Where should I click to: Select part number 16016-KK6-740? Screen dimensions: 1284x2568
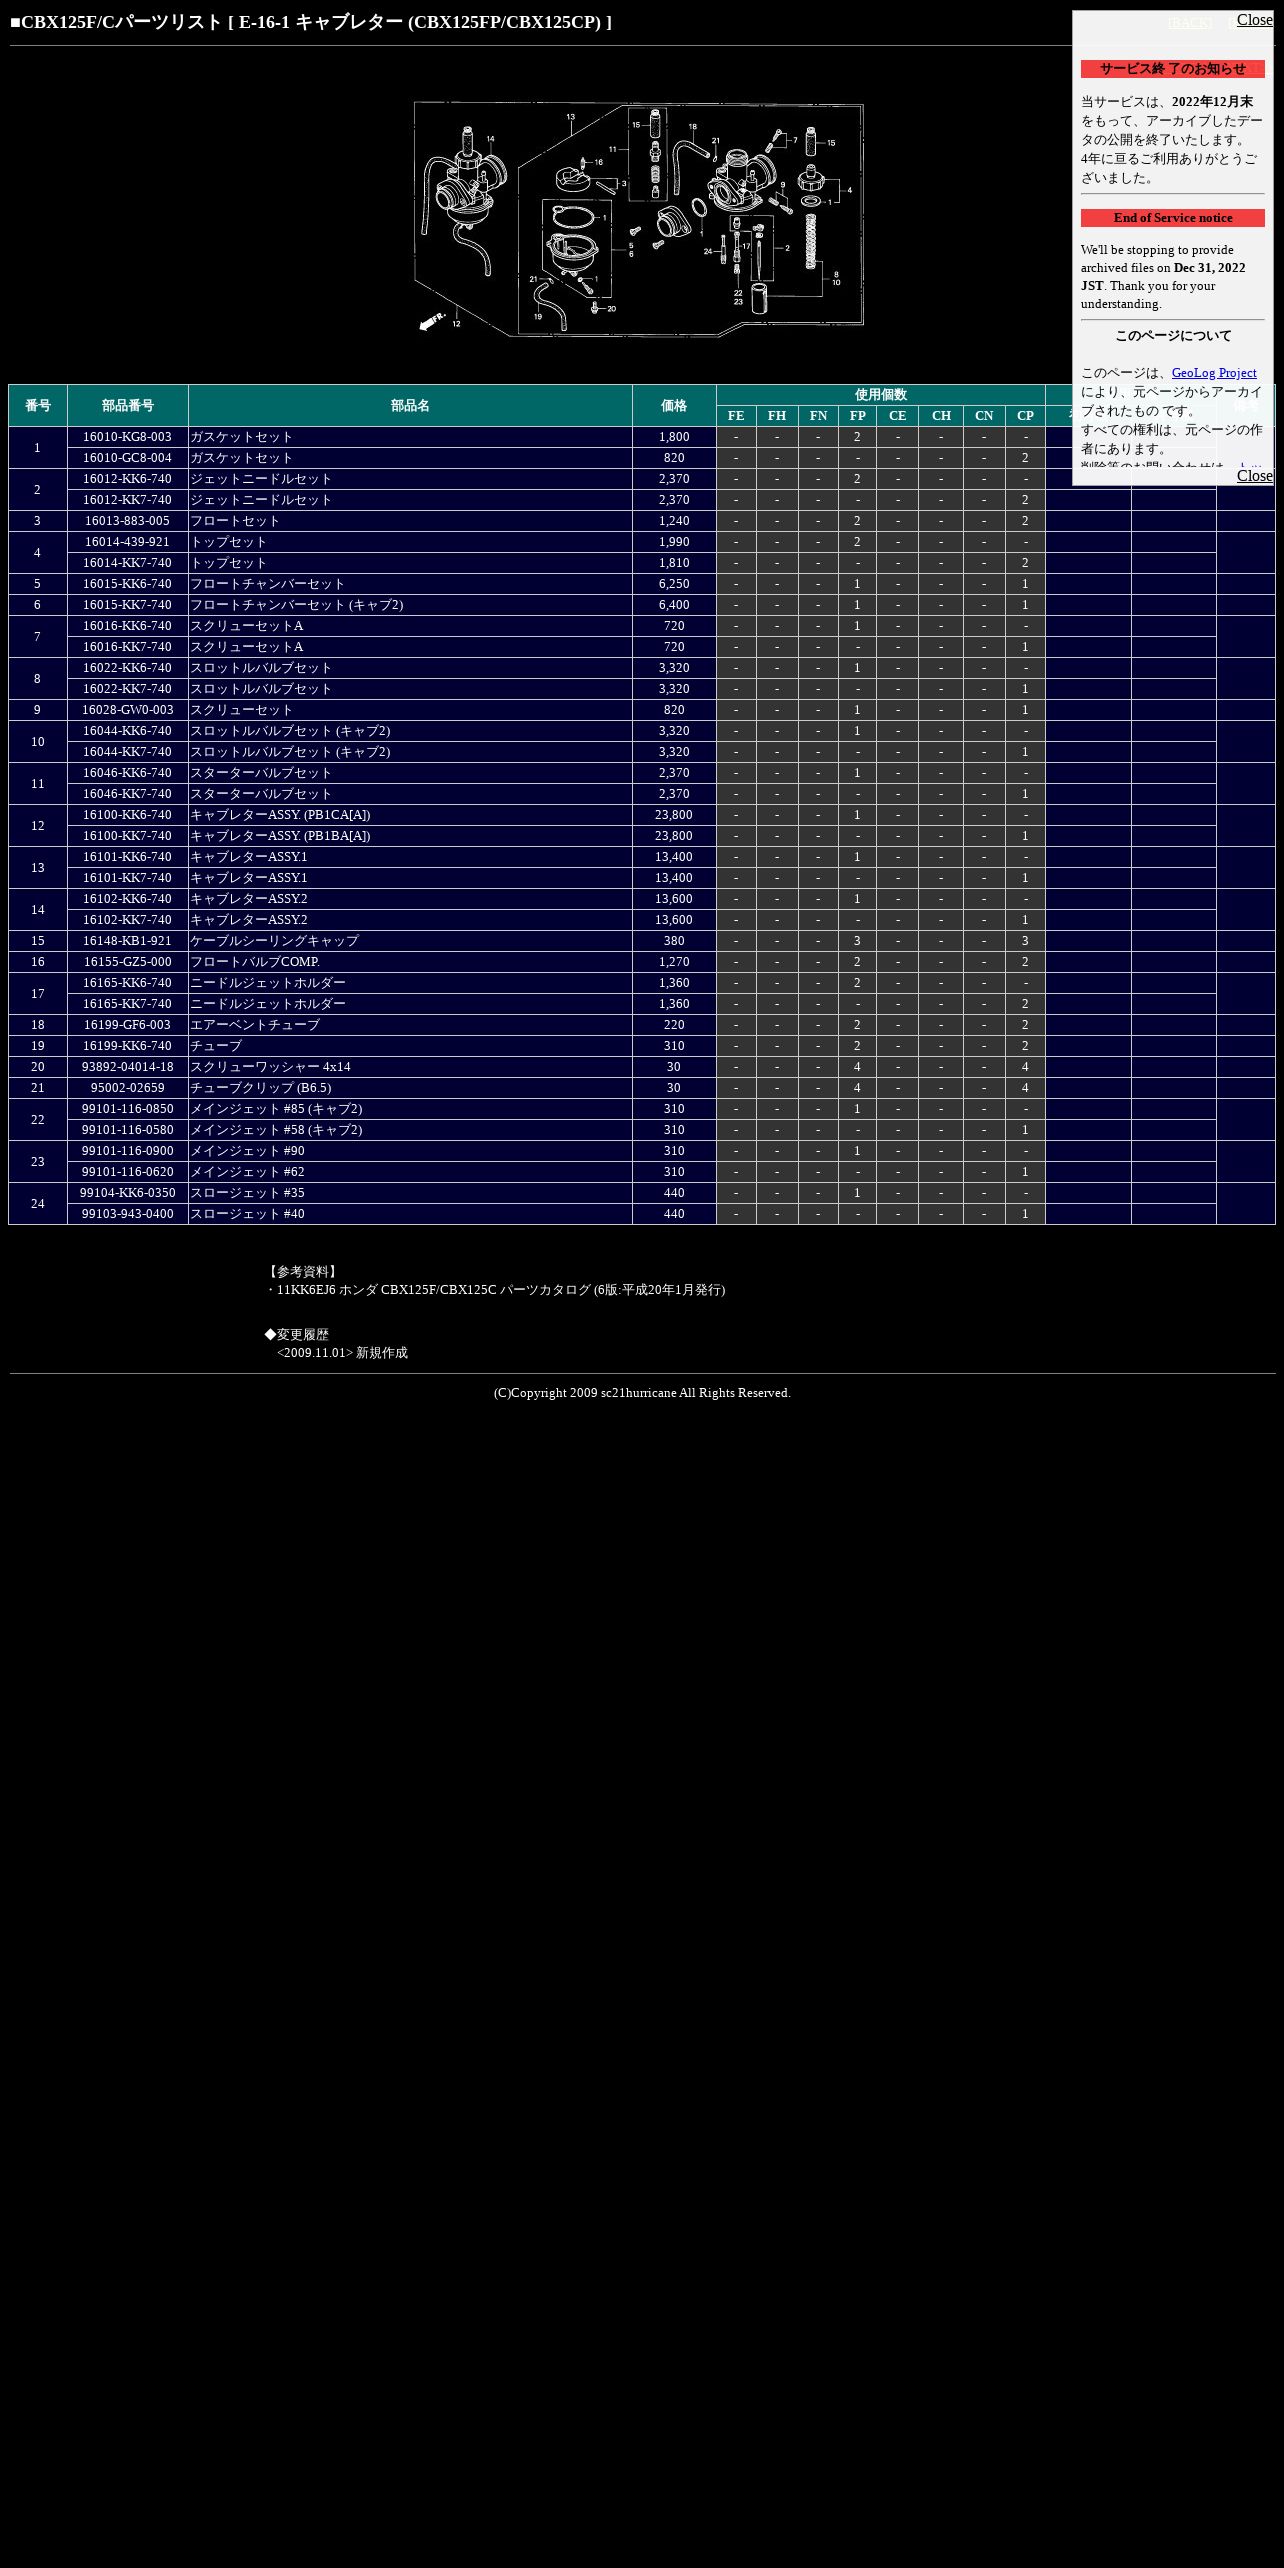(127, 626)
